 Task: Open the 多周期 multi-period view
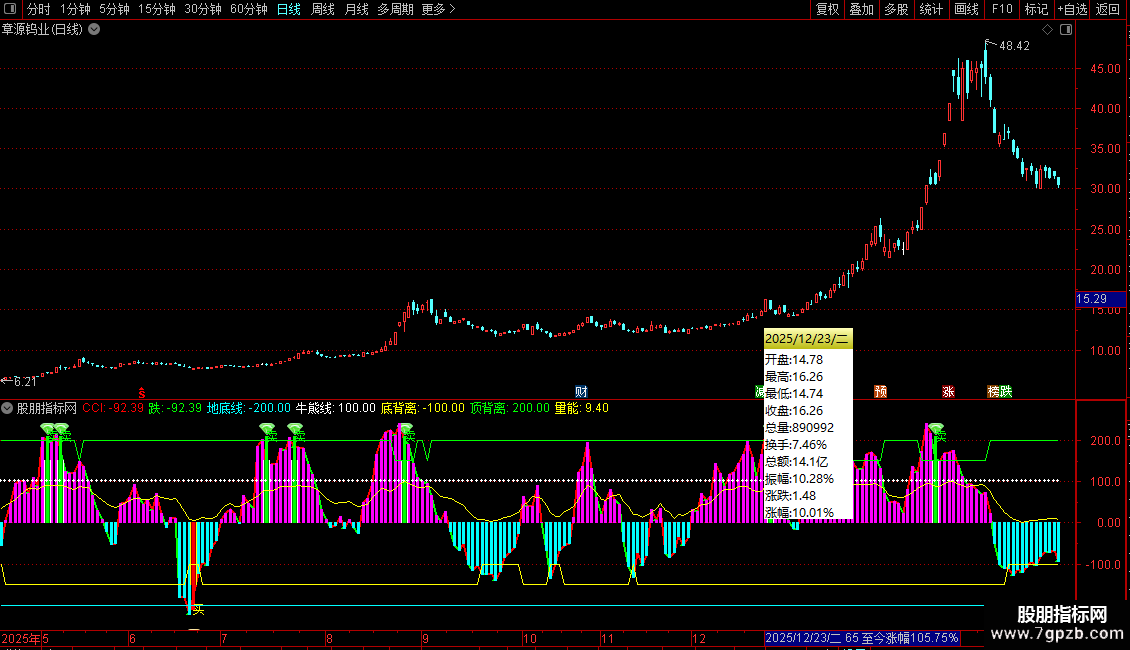pos(396,9)
